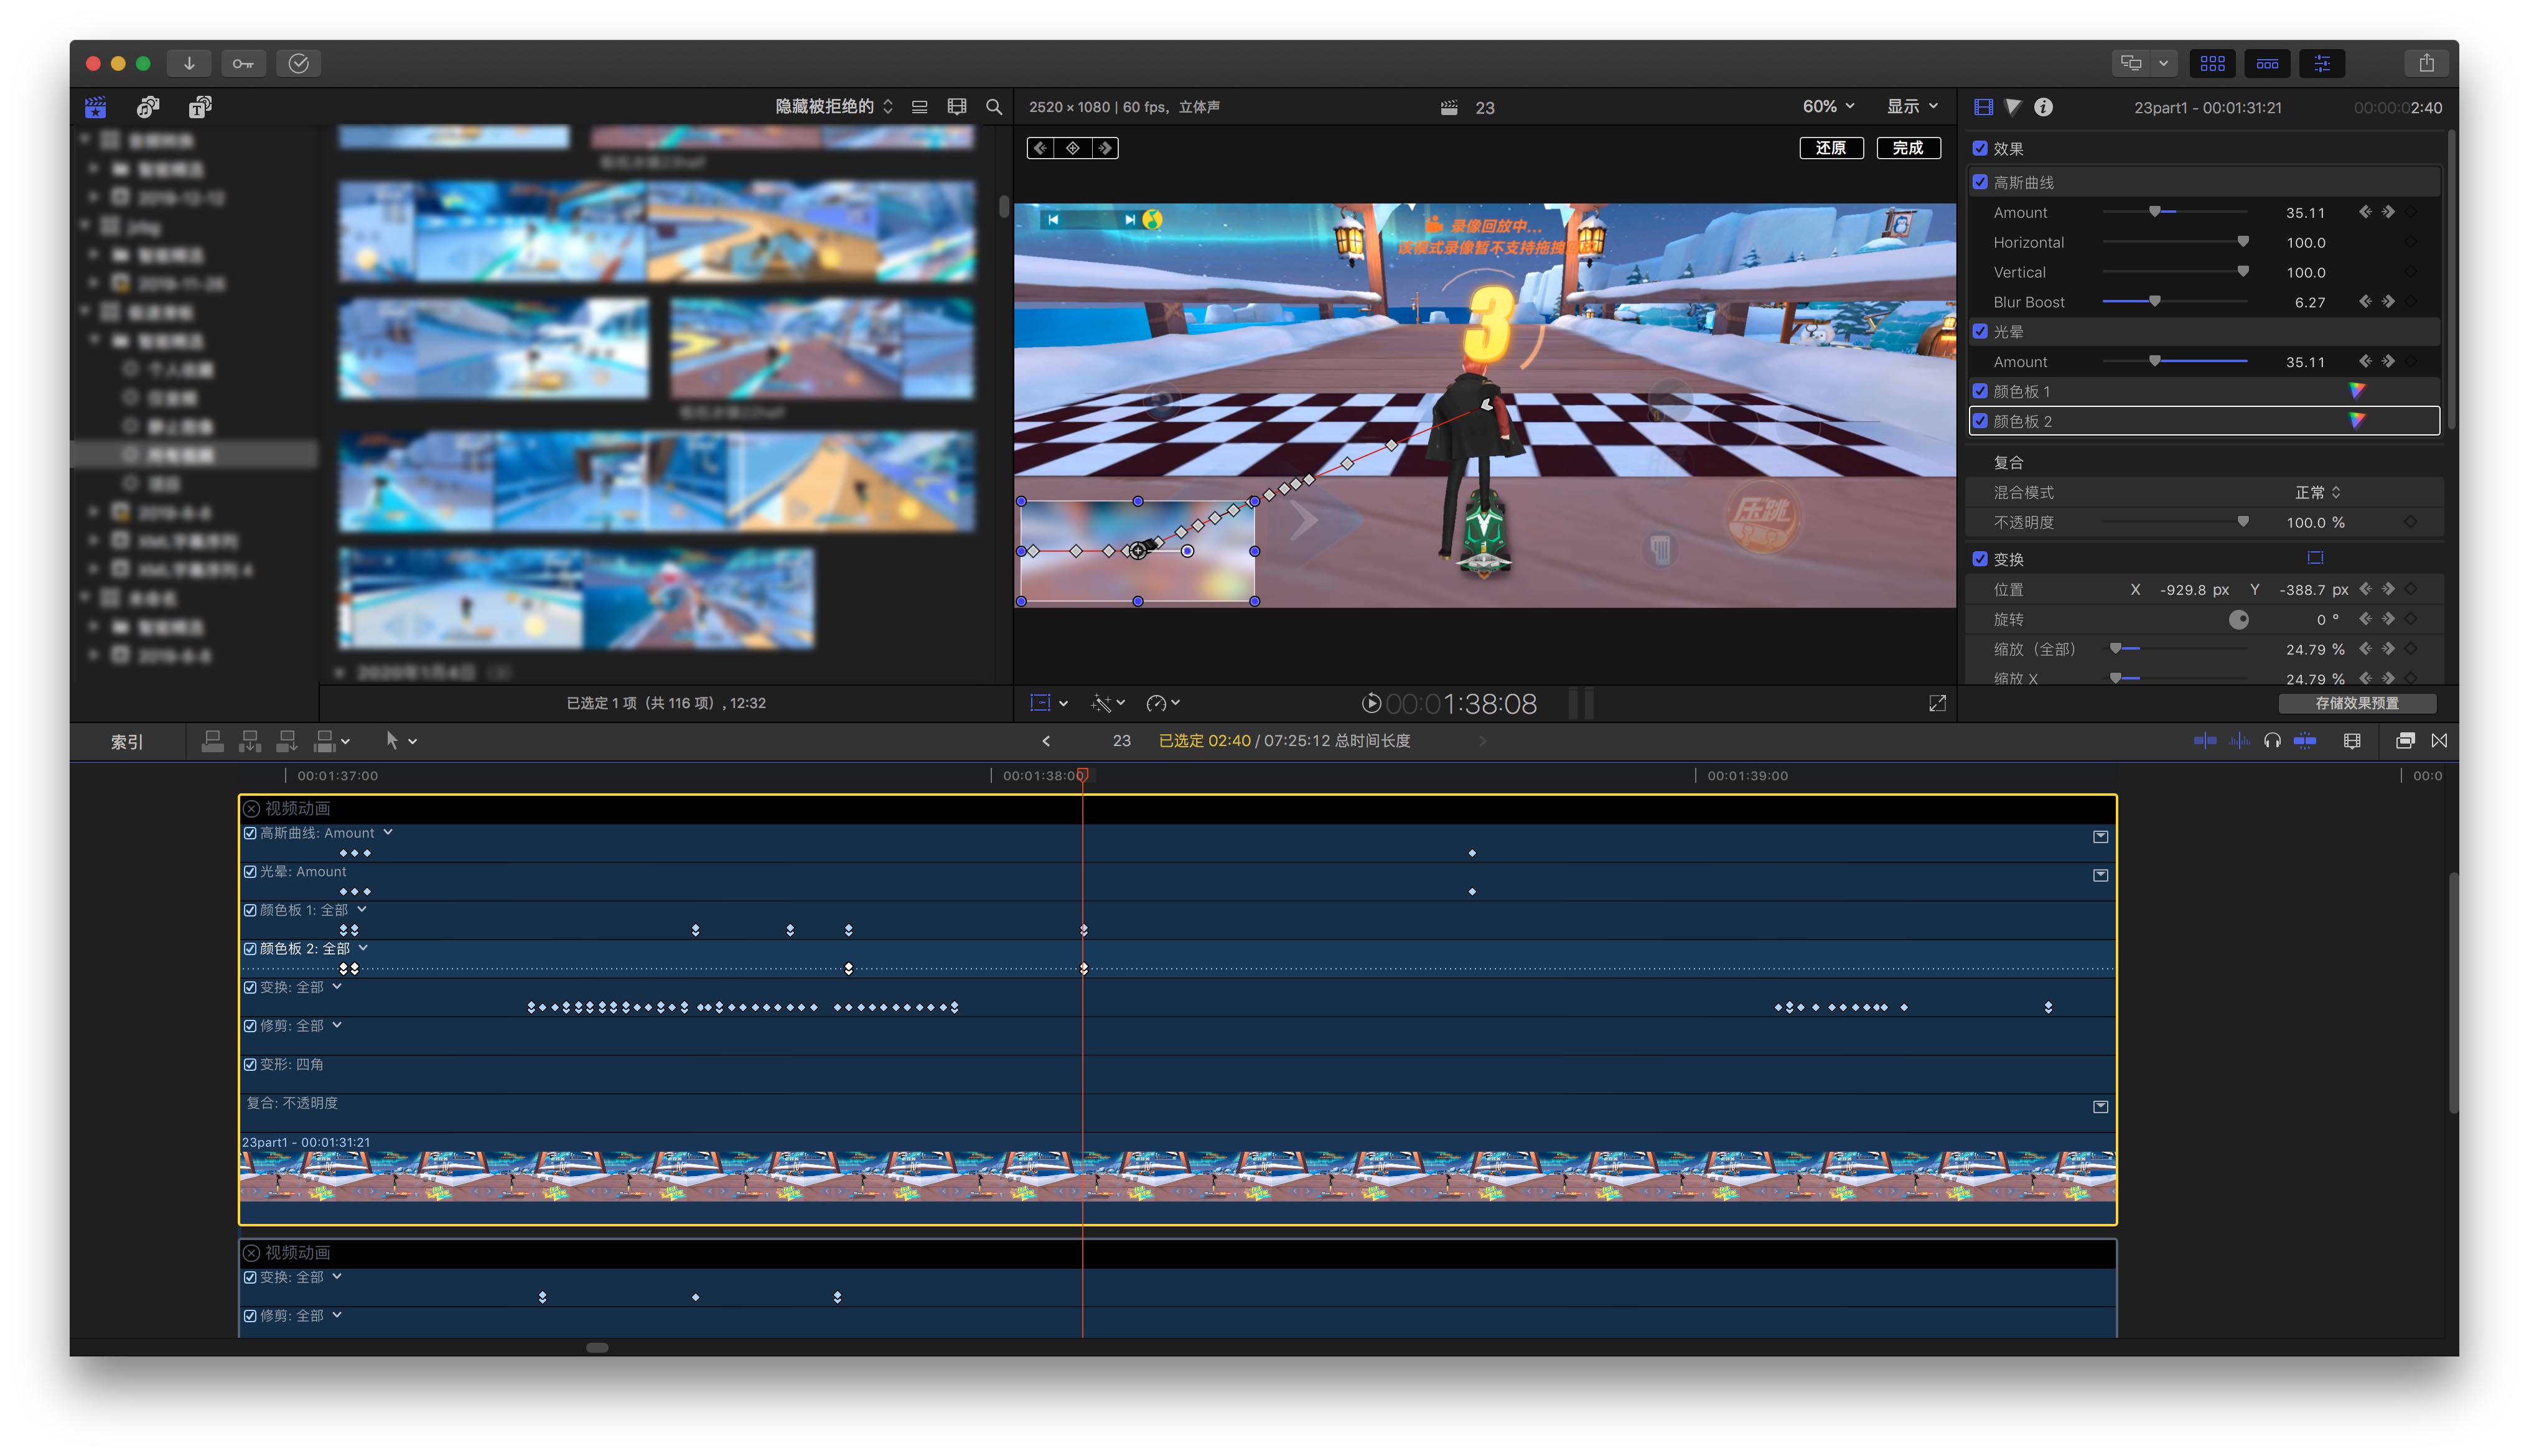Disable the 高斯曲线 effect checkbox
This screenshot has width=2529, height=1456.
pyautogui.click(x=1979, y=182)
